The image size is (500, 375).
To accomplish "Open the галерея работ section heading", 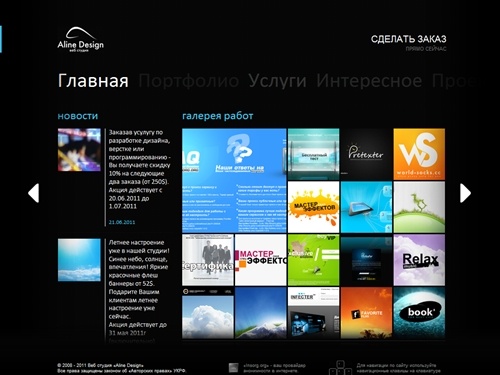I will 218,116.
